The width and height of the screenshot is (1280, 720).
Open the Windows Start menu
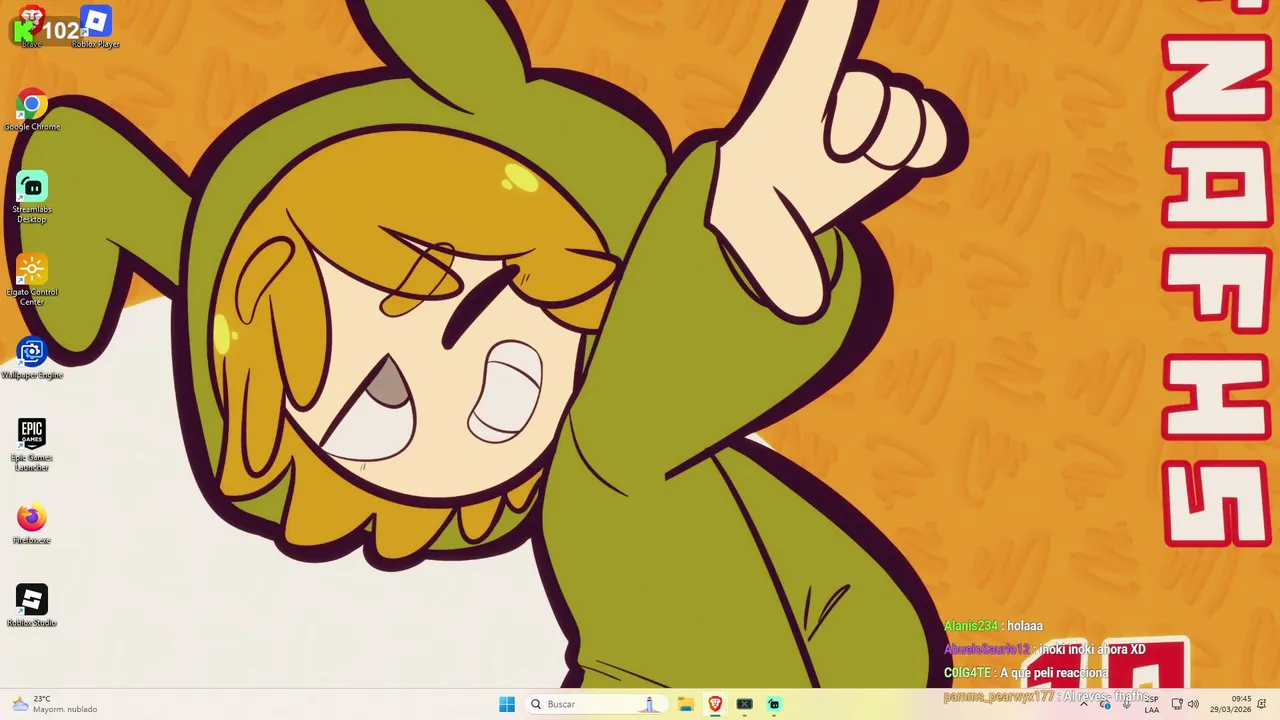(x=507, y=704)
